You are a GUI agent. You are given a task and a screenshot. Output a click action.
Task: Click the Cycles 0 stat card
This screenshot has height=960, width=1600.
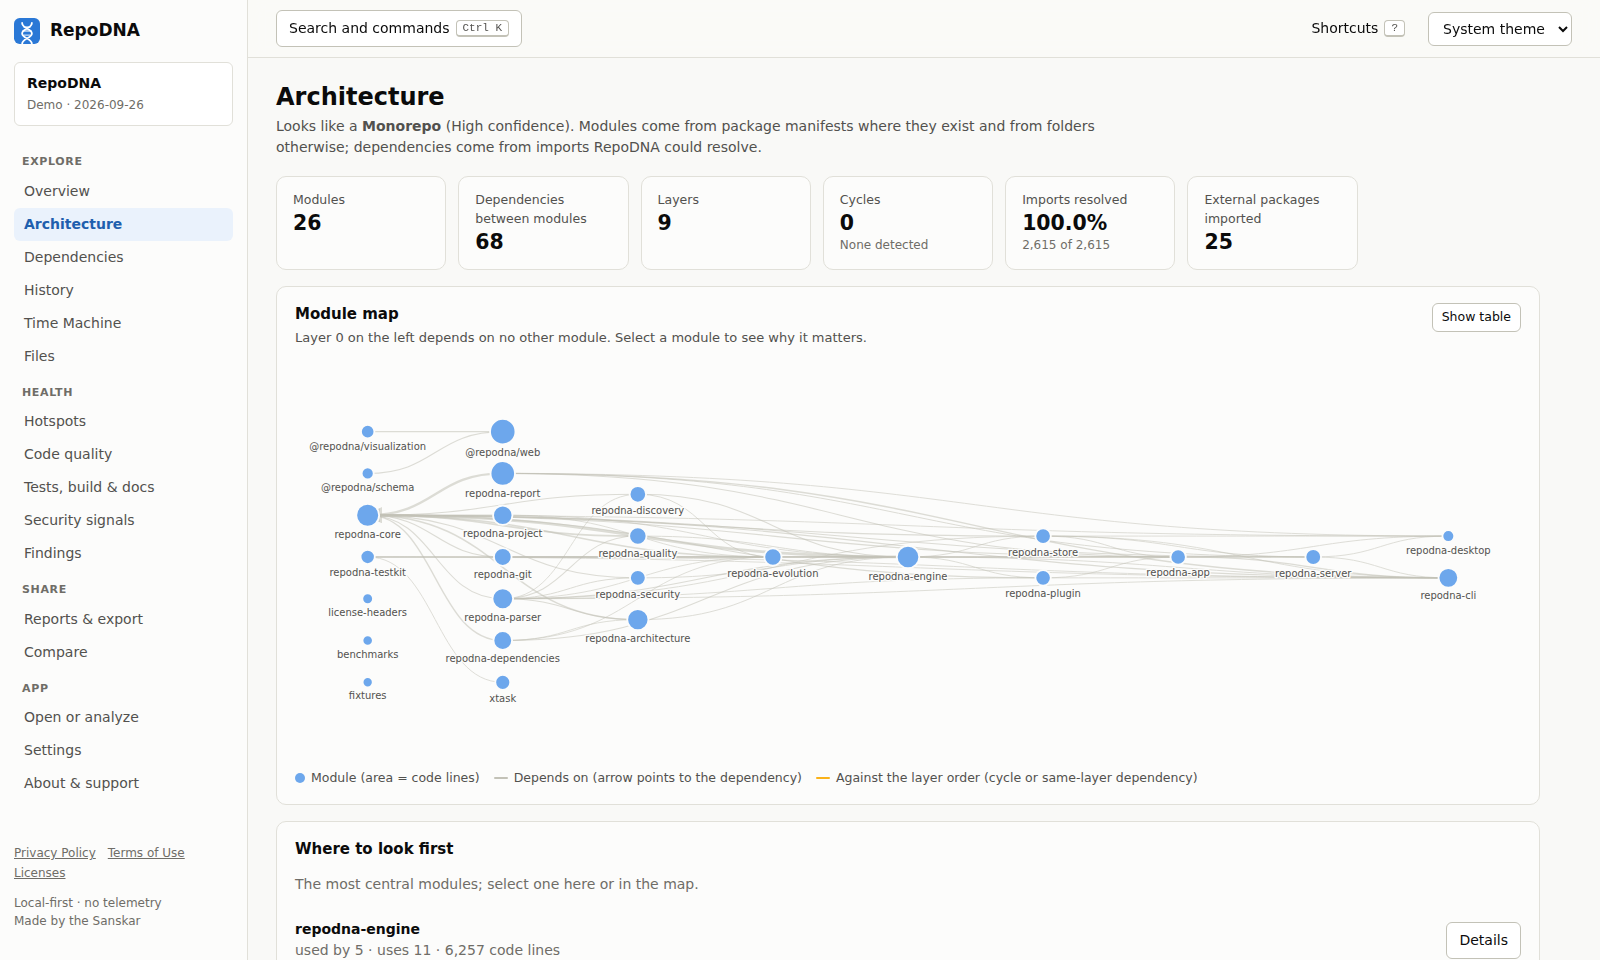[908, 223]
